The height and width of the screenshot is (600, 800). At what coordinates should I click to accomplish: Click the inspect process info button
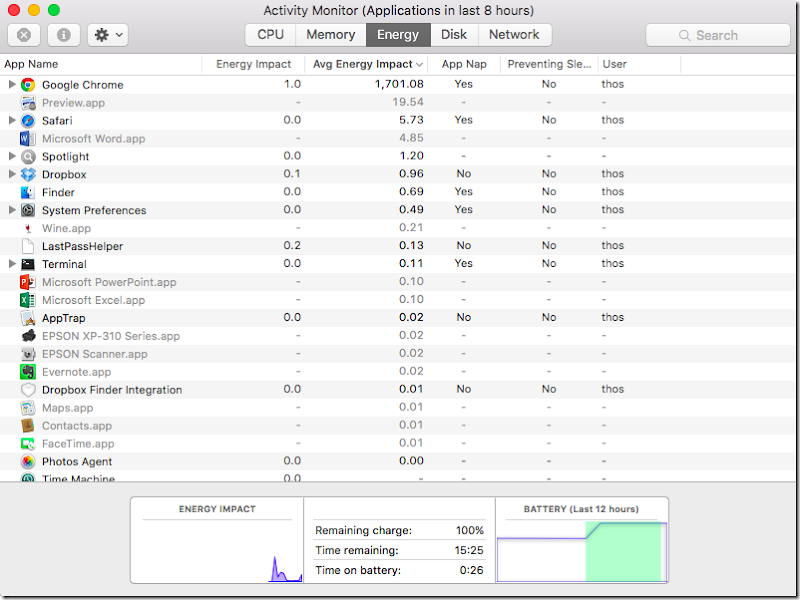coord(64,35)
